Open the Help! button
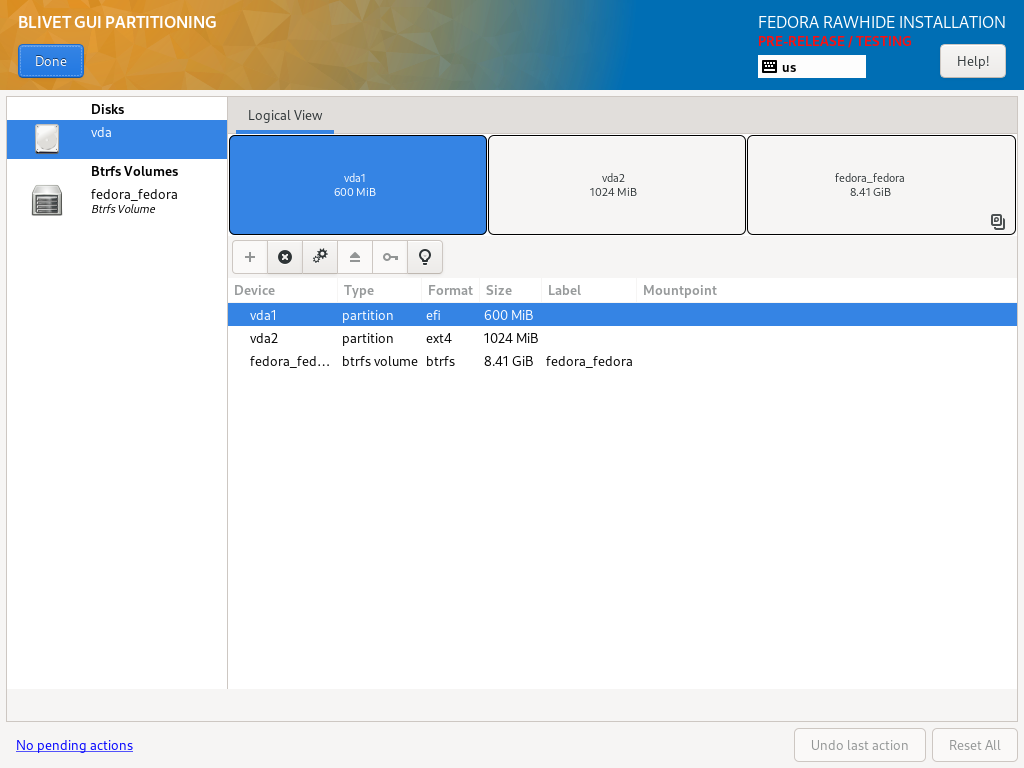Viewport: 1024px width, 768px height. (972, 61)
